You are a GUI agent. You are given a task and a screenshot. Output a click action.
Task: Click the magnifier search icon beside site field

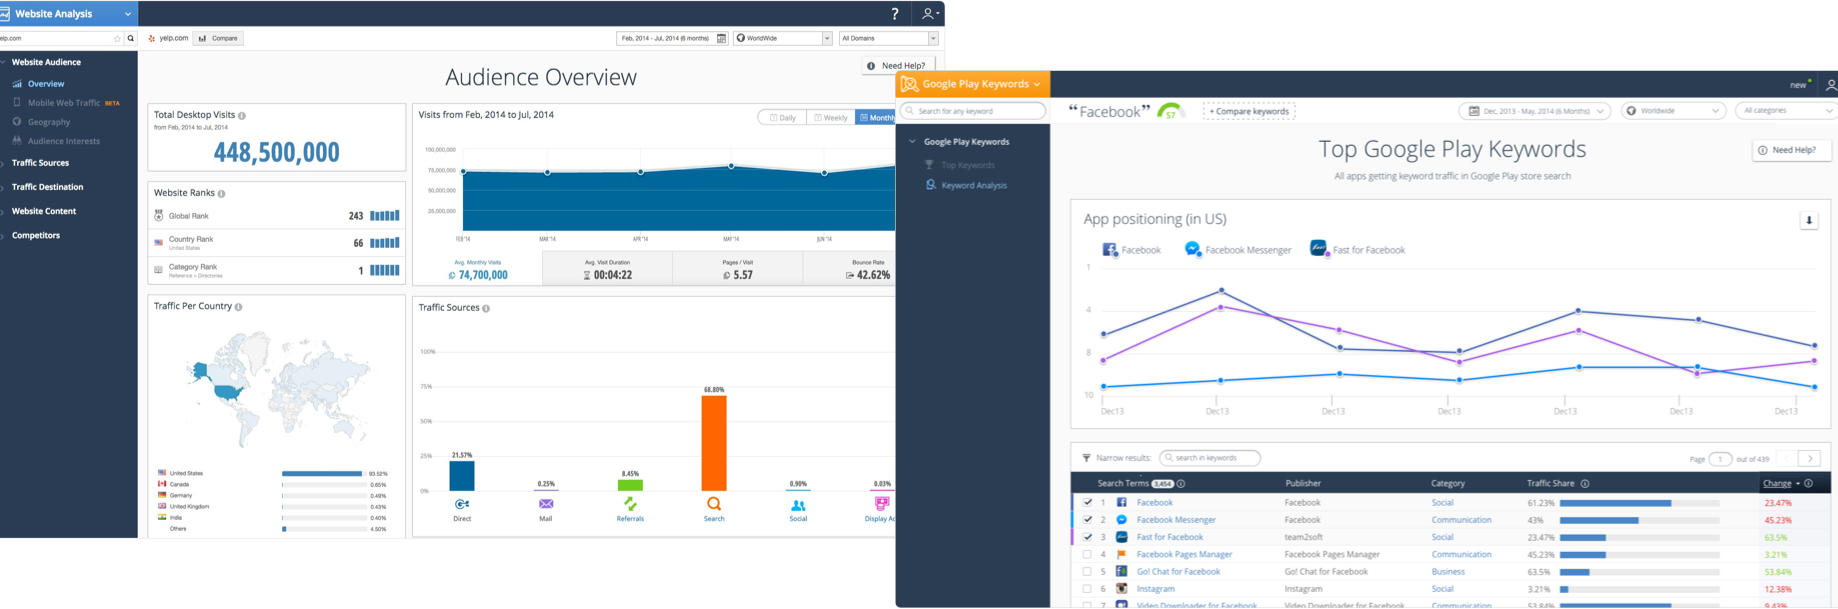[x=131, y=39]
